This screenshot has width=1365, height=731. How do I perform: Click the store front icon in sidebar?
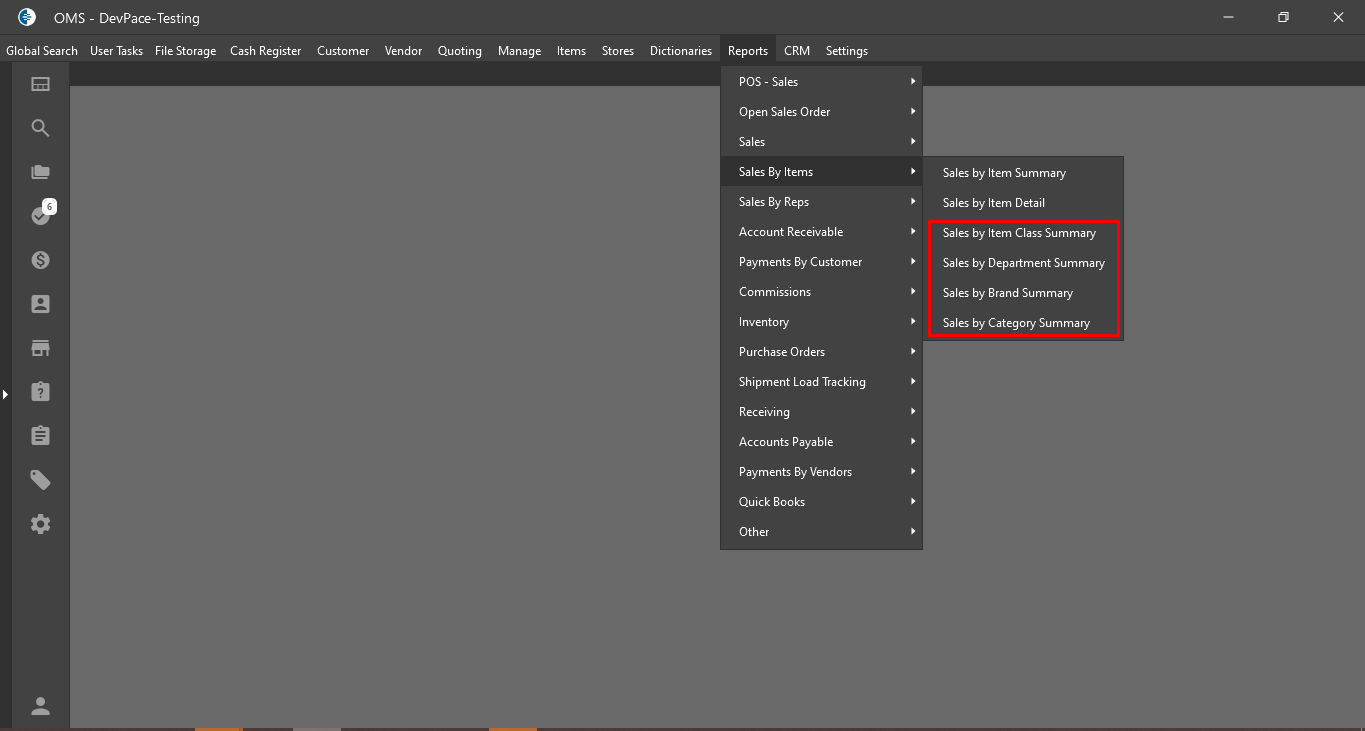(40, 348)
